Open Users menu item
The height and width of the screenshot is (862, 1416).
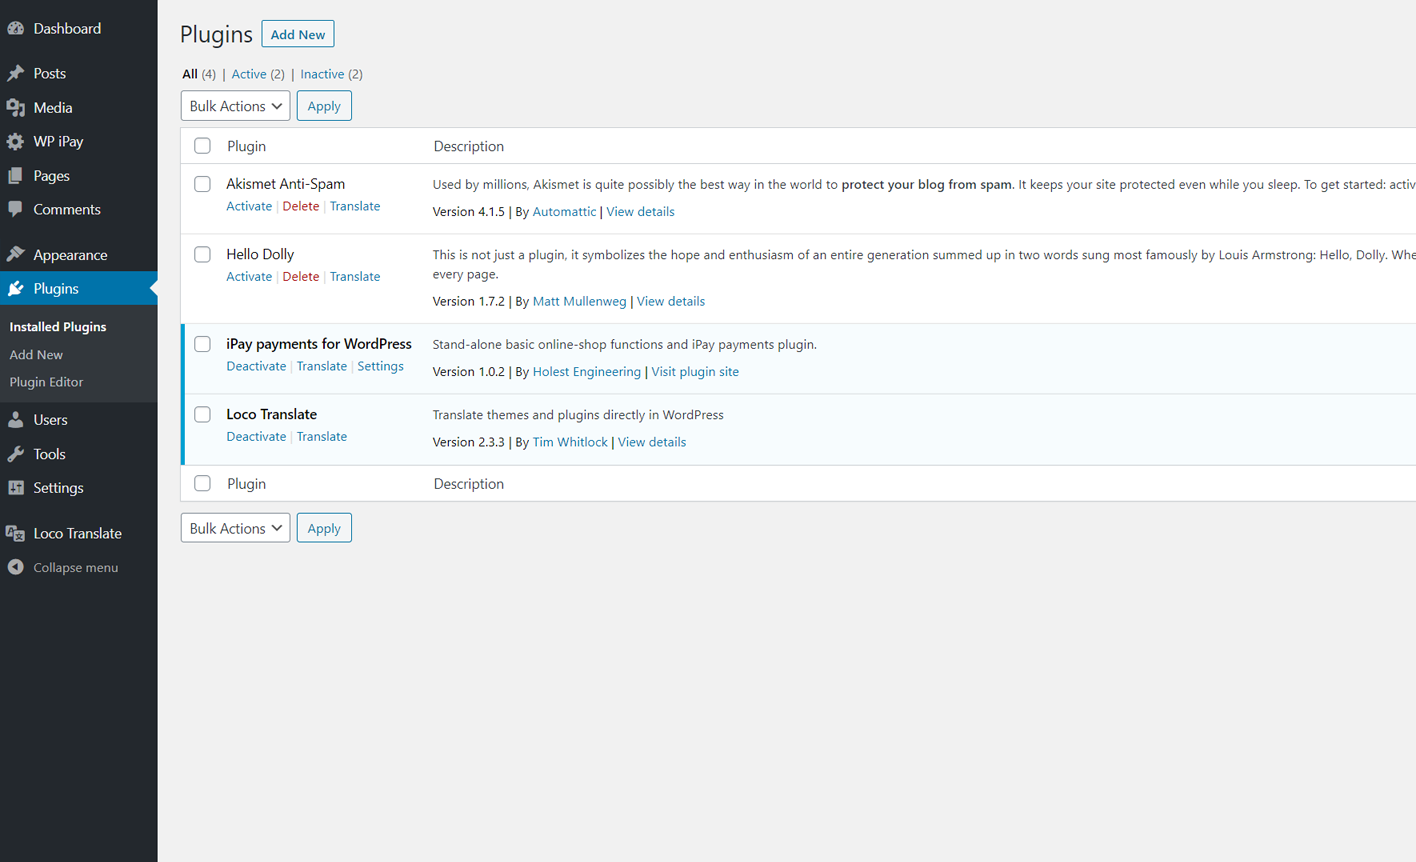tap(50, 420)
